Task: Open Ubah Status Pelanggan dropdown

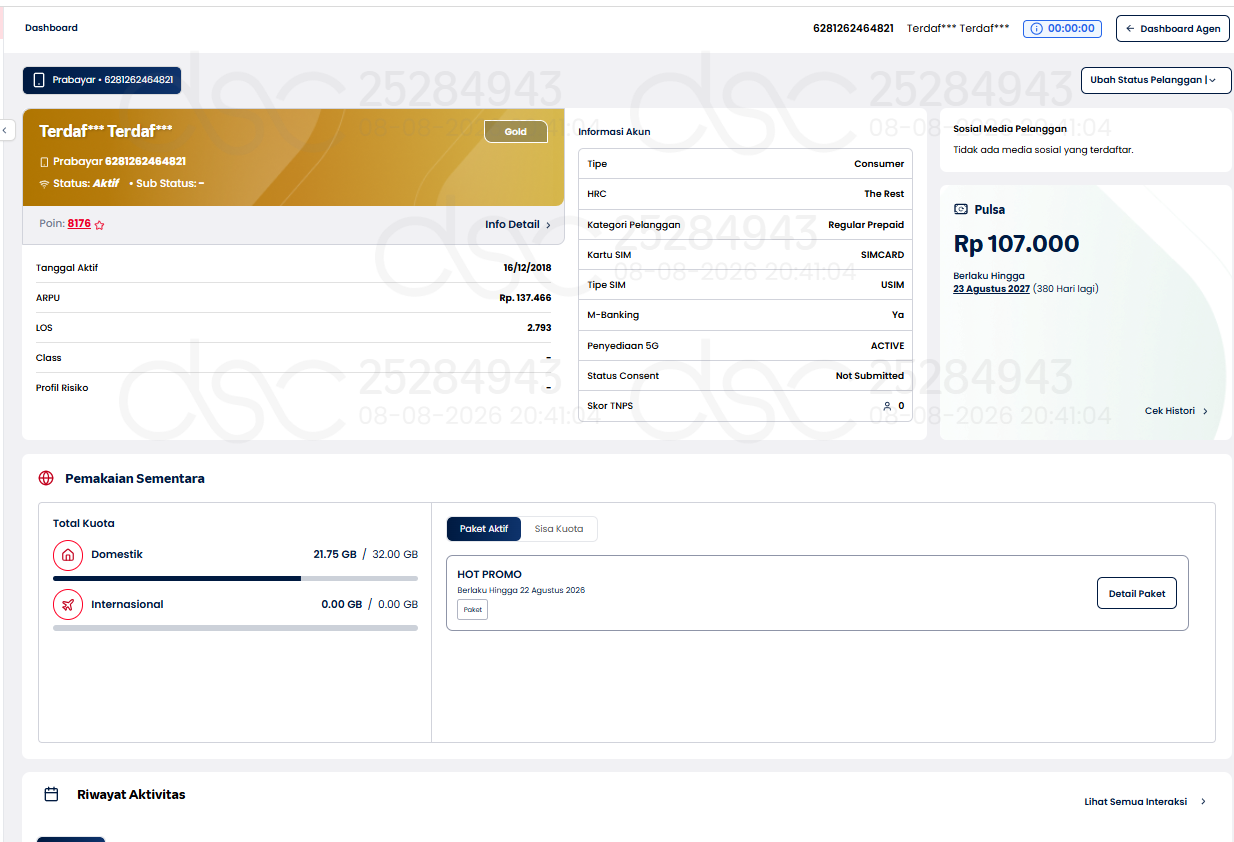Action: tap(1156, 80)
